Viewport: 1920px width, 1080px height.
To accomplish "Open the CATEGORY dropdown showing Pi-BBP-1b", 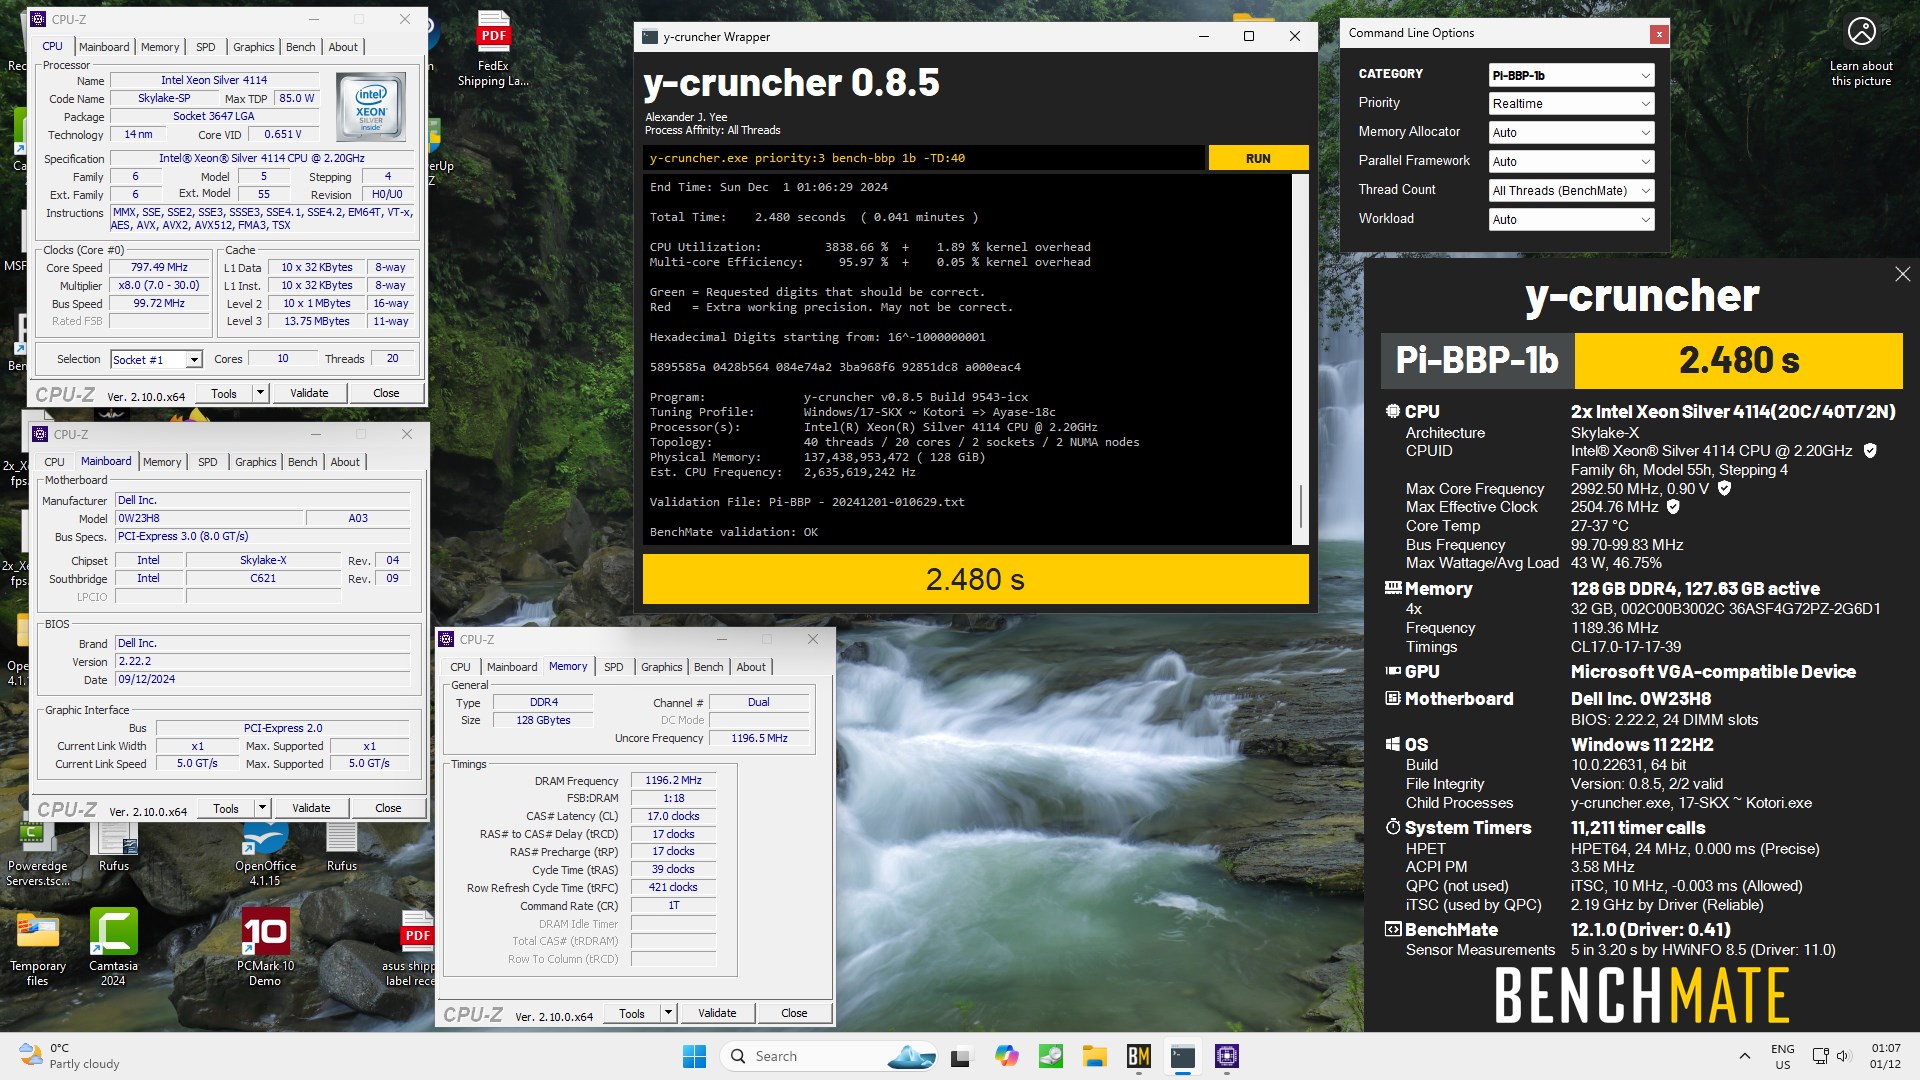I will pyautogui.click(x=1571, y=75).
